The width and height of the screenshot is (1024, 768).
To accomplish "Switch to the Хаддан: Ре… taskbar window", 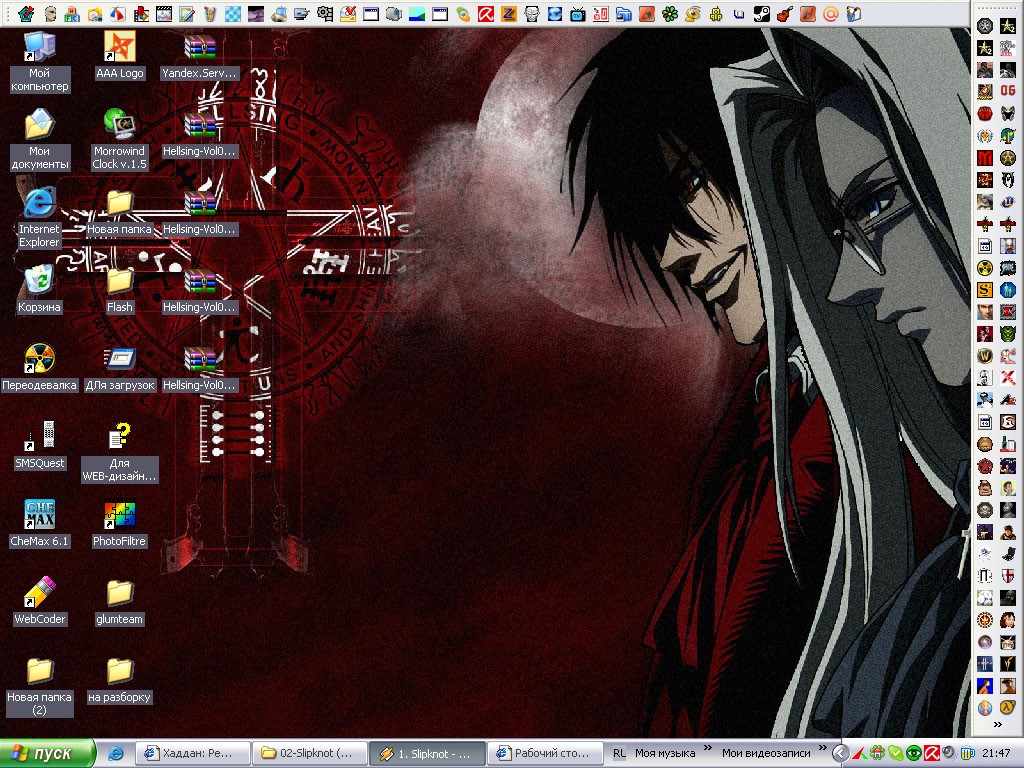I will point(195,754).
